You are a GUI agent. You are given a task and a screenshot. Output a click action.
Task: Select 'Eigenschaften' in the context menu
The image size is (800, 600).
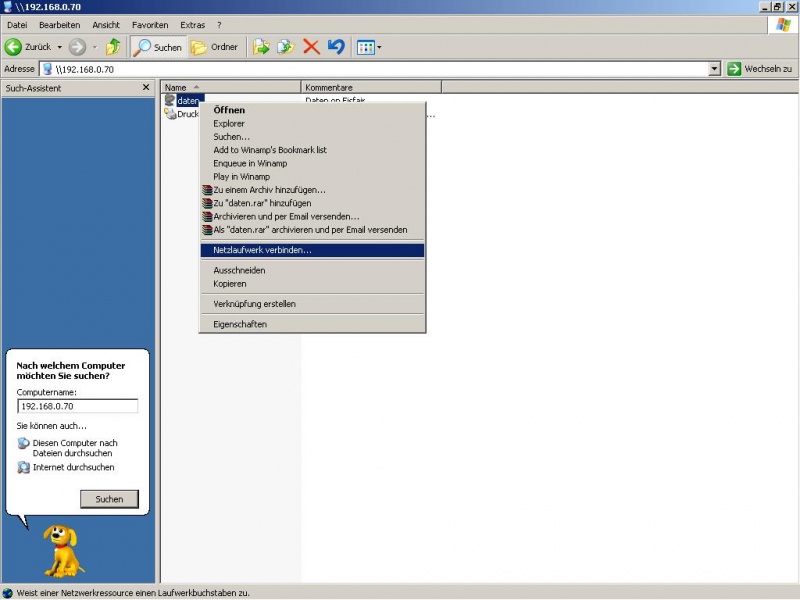click(240, 324)
